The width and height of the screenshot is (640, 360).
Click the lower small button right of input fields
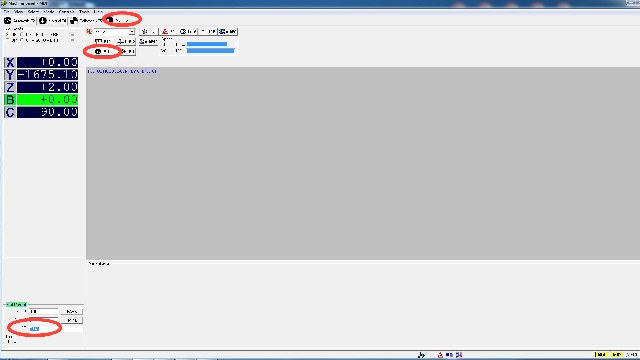pos(72,320)
